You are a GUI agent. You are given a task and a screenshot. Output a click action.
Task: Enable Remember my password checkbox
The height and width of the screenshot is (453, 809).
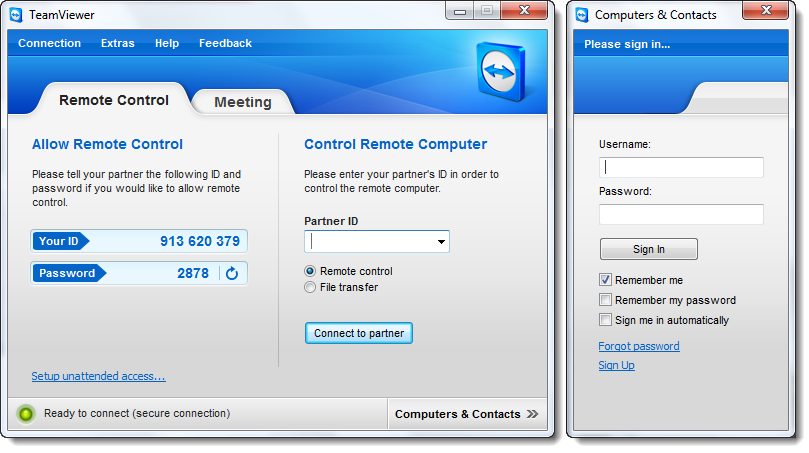point(605,300)
